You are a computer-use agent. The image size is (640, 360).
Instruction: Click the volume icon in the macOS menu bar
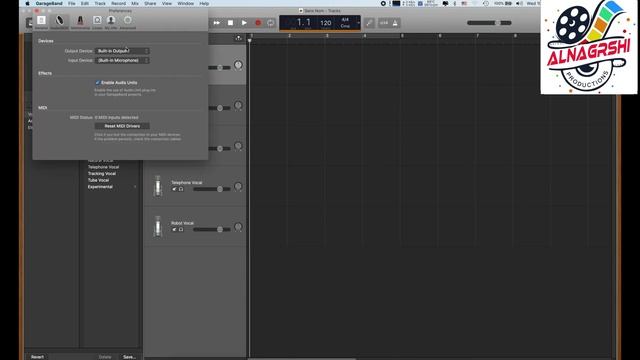[519, 3]
